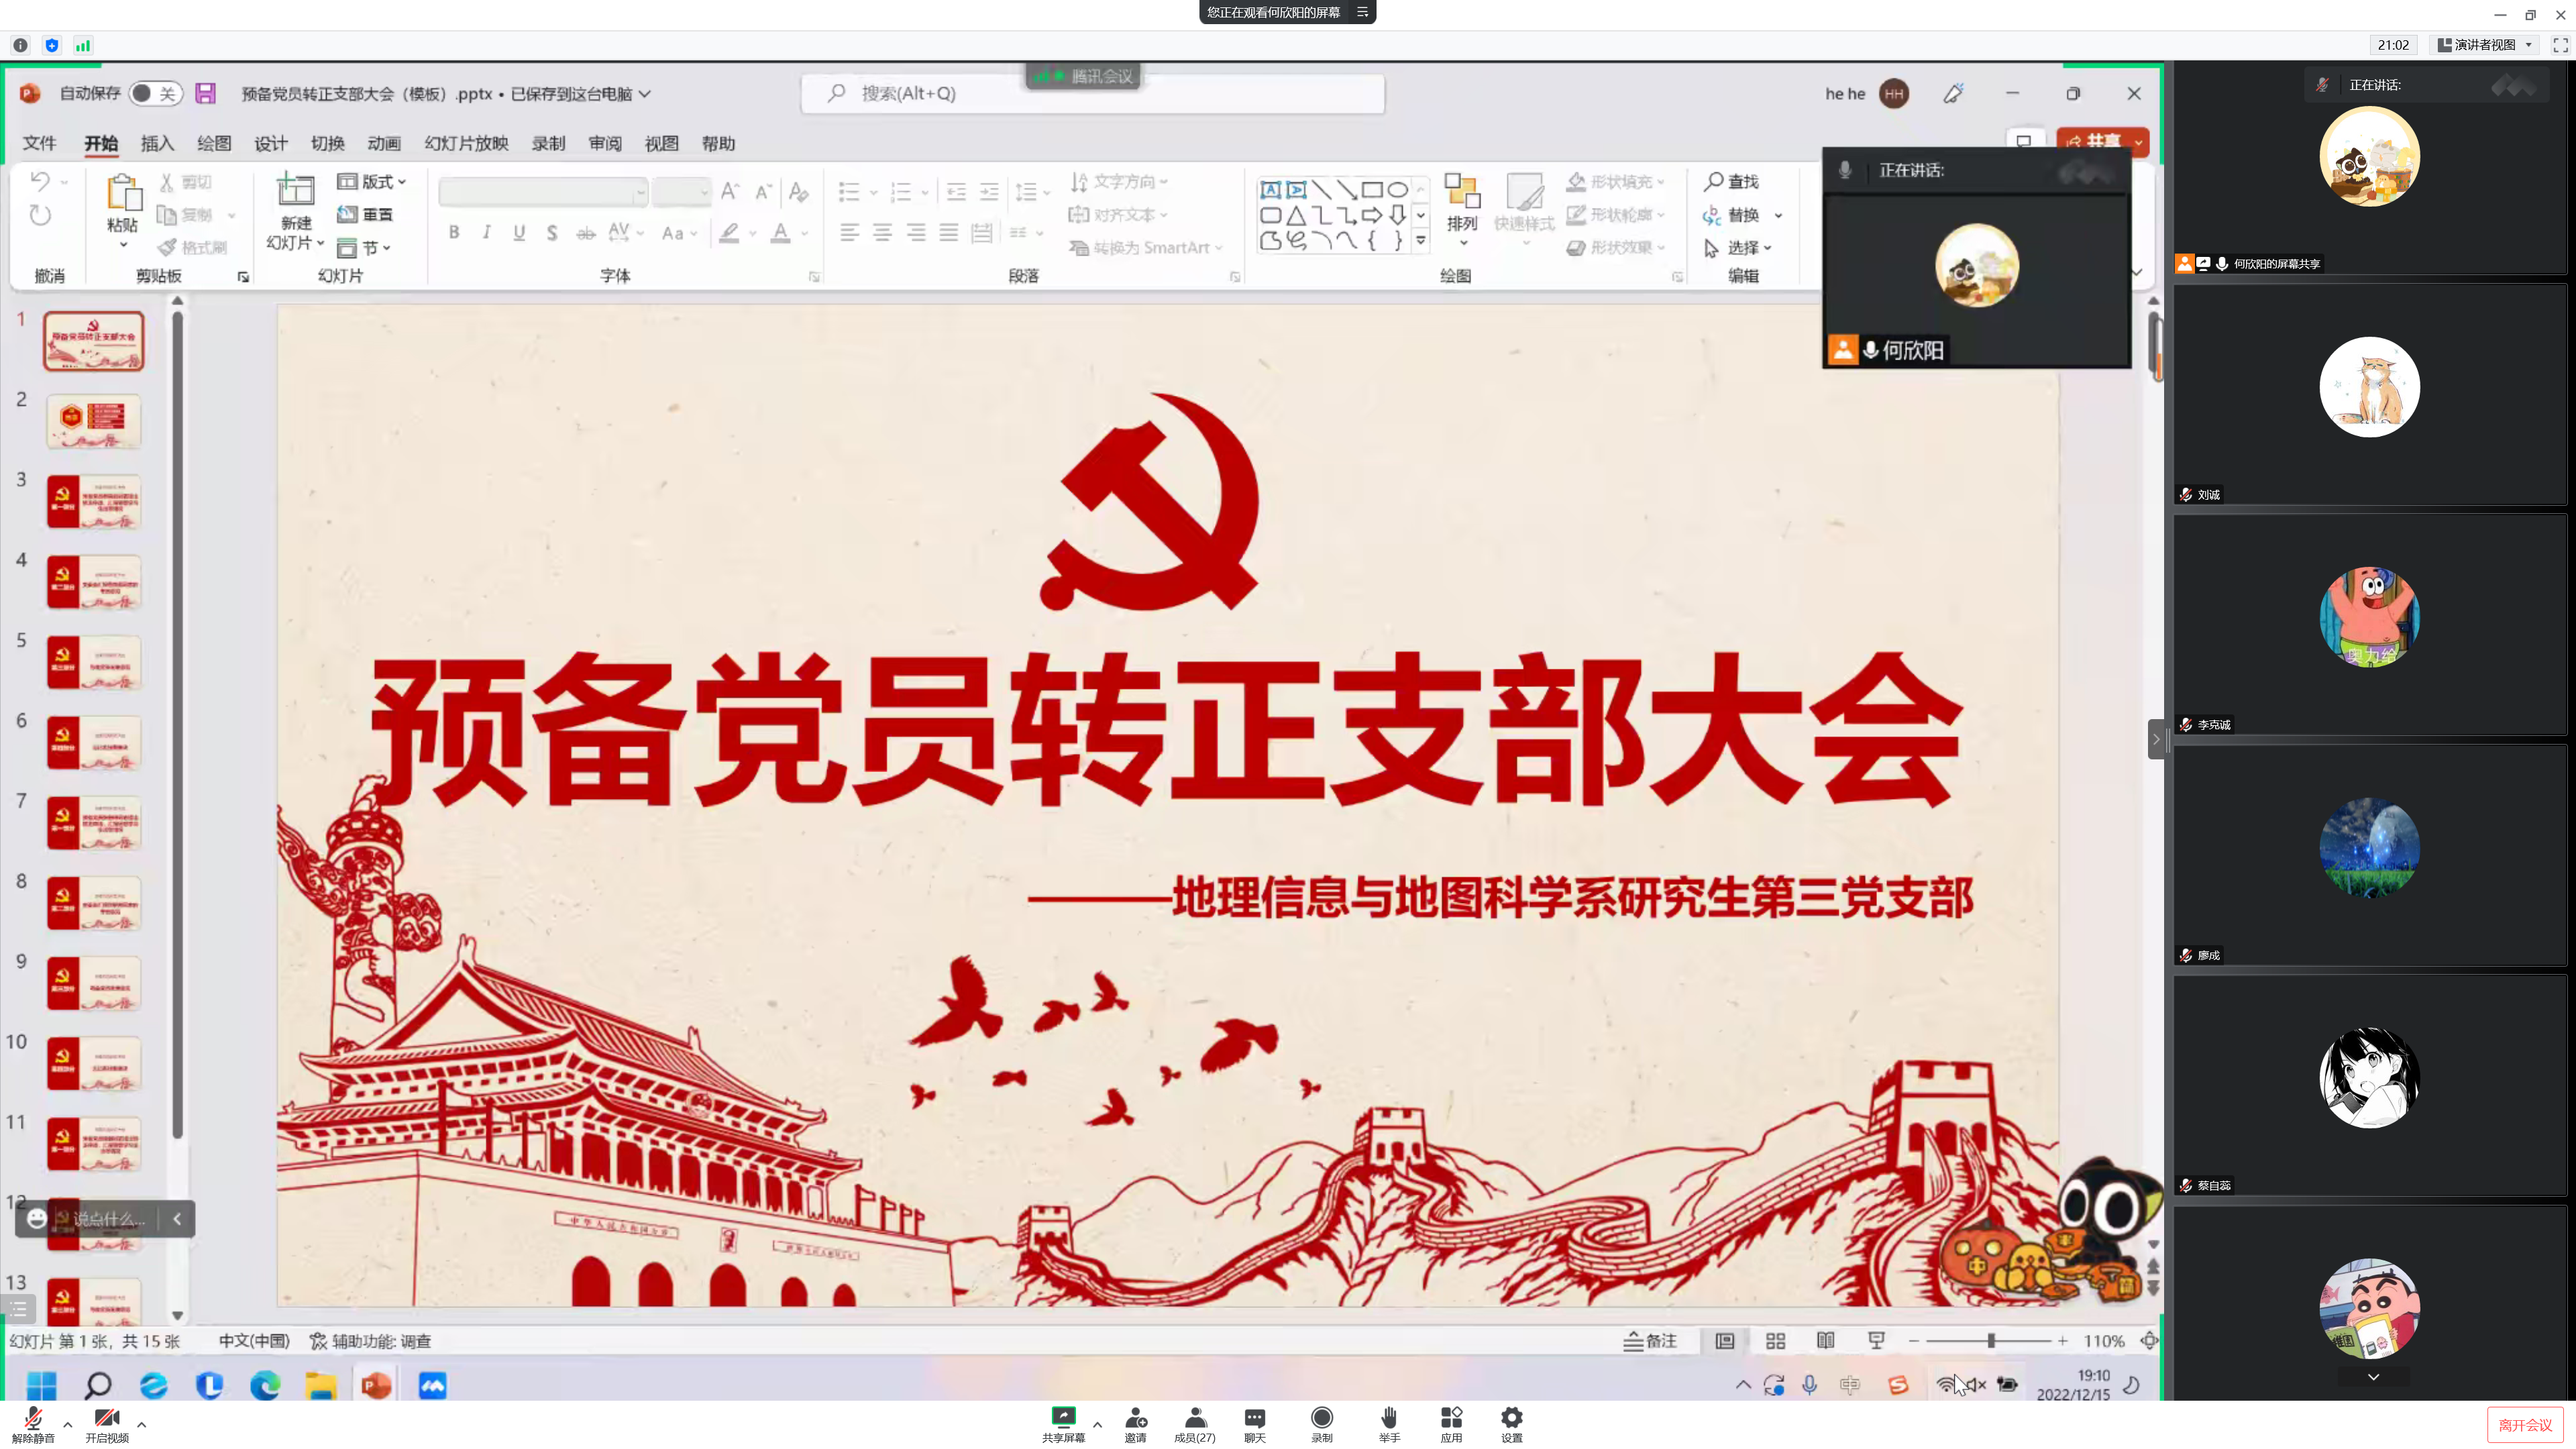Unmute the microphone
The width and height of the screenshot is (2576, 1449).
click(x=33, y=1419)
